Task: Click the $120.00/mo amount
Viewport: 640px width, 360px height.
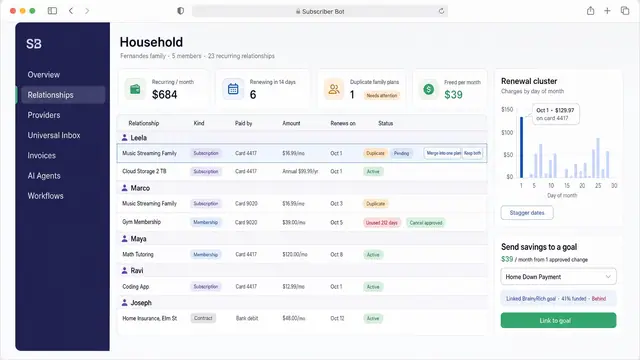Action: tap(295, 254)
